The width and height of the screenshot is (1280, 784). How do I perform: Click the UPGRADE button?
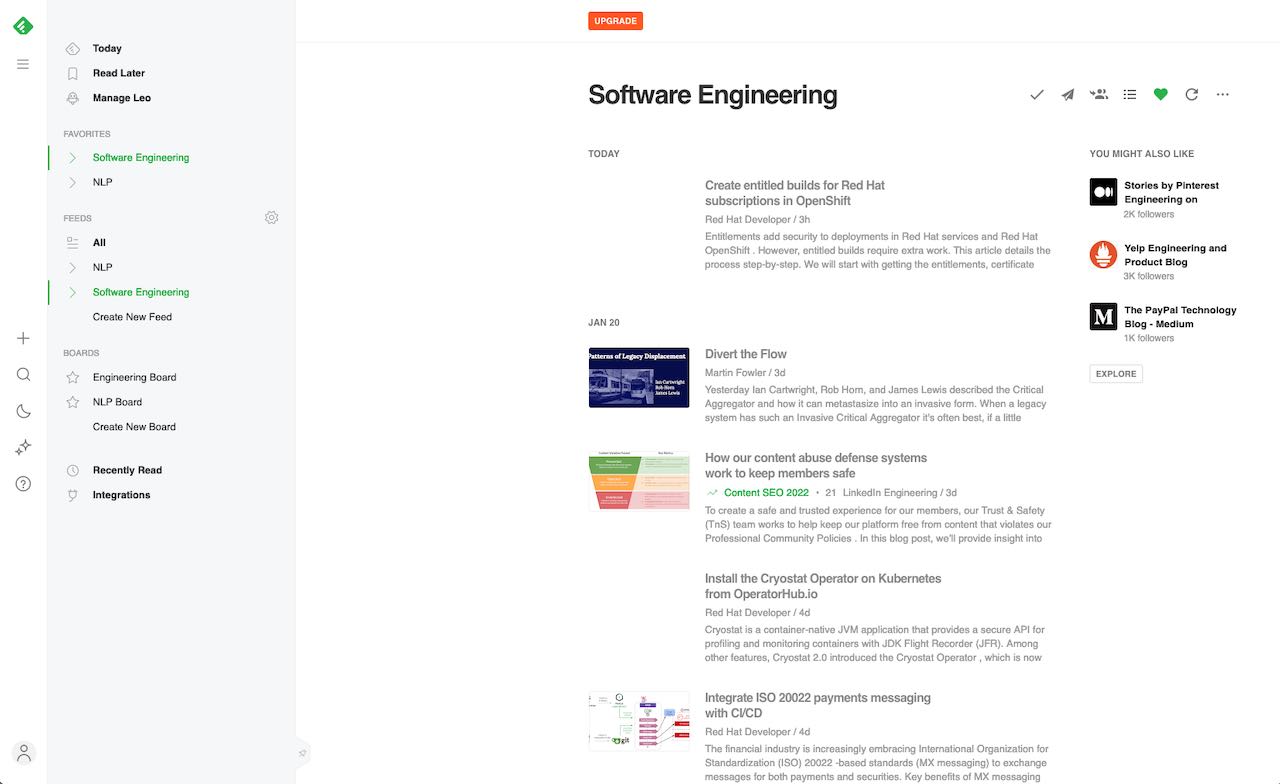coord(615,20)
